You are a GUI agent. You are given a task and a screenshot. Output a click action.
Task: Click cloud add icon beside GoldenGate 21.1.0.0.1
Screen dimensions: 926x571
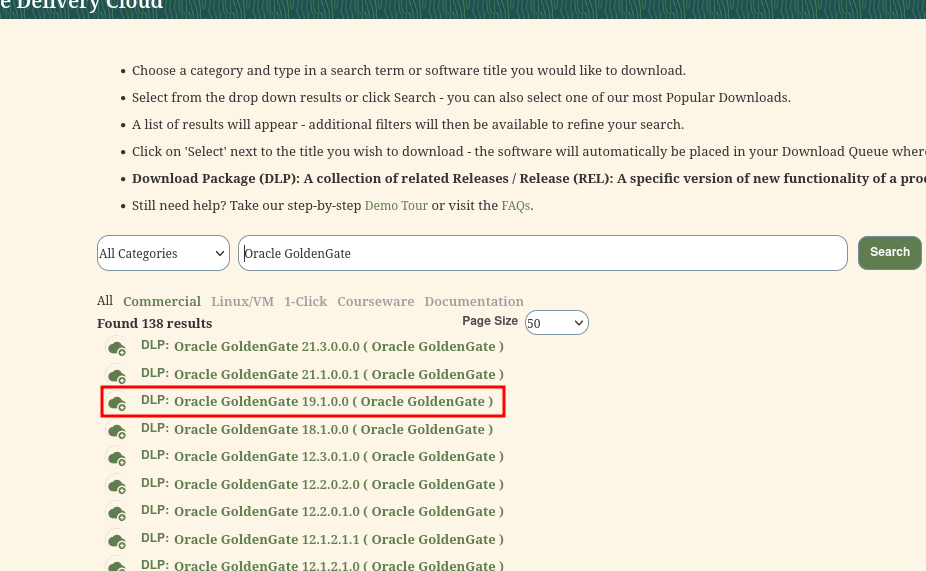point(117,375)
